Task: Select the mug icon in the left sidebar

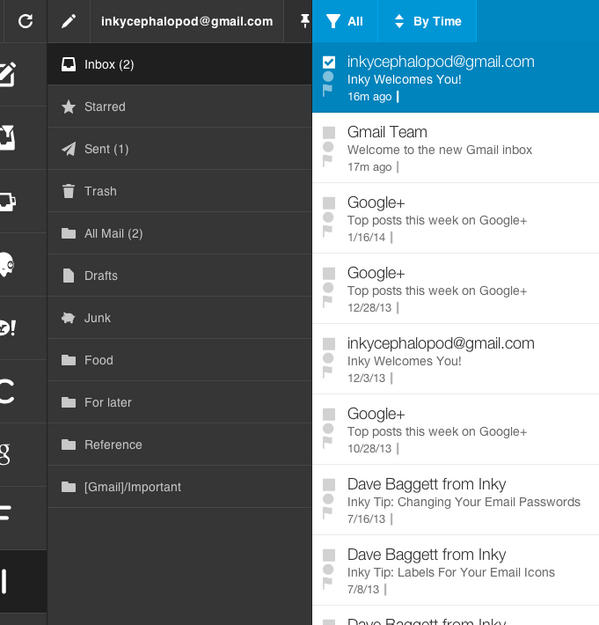Action: pos(8,201)
